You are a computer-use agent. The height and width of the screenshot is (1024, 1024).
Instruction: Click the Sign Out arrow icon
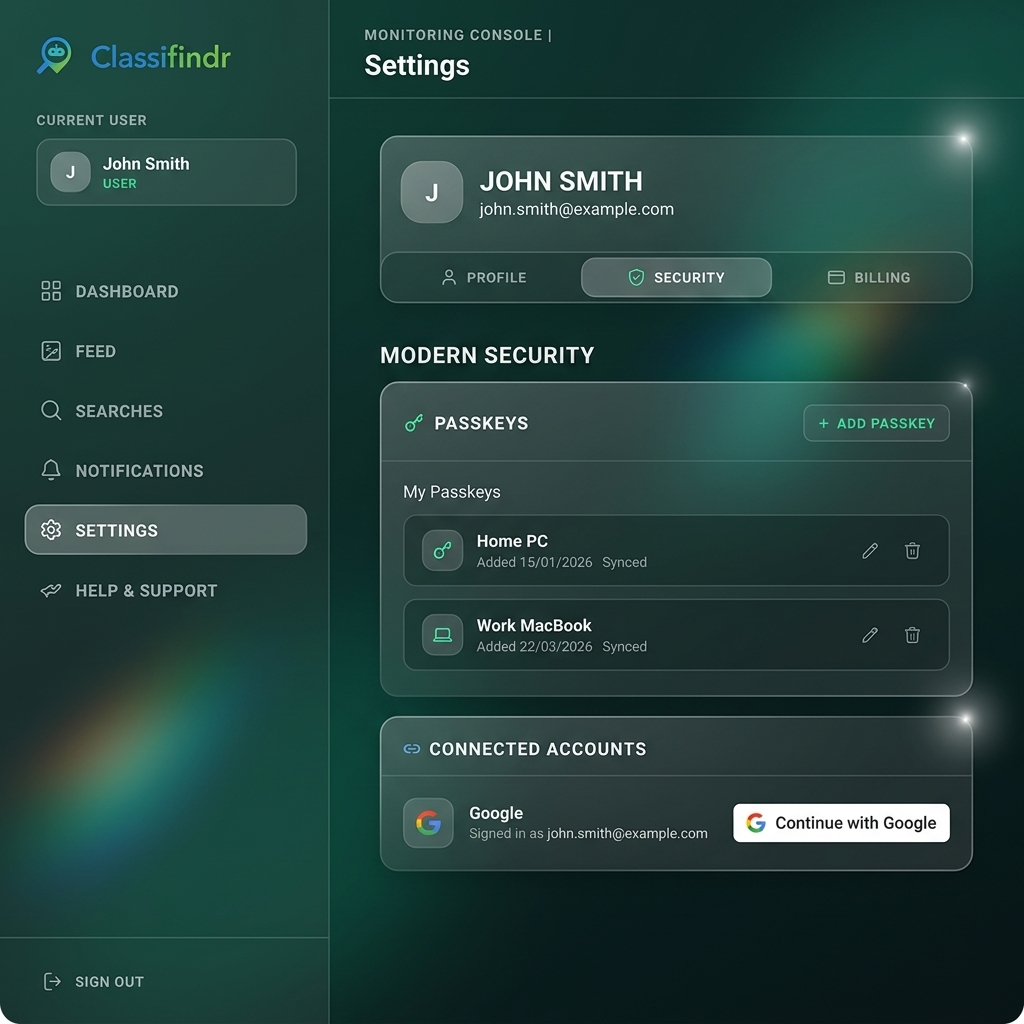pyautogui.click(x=52, y=982)
